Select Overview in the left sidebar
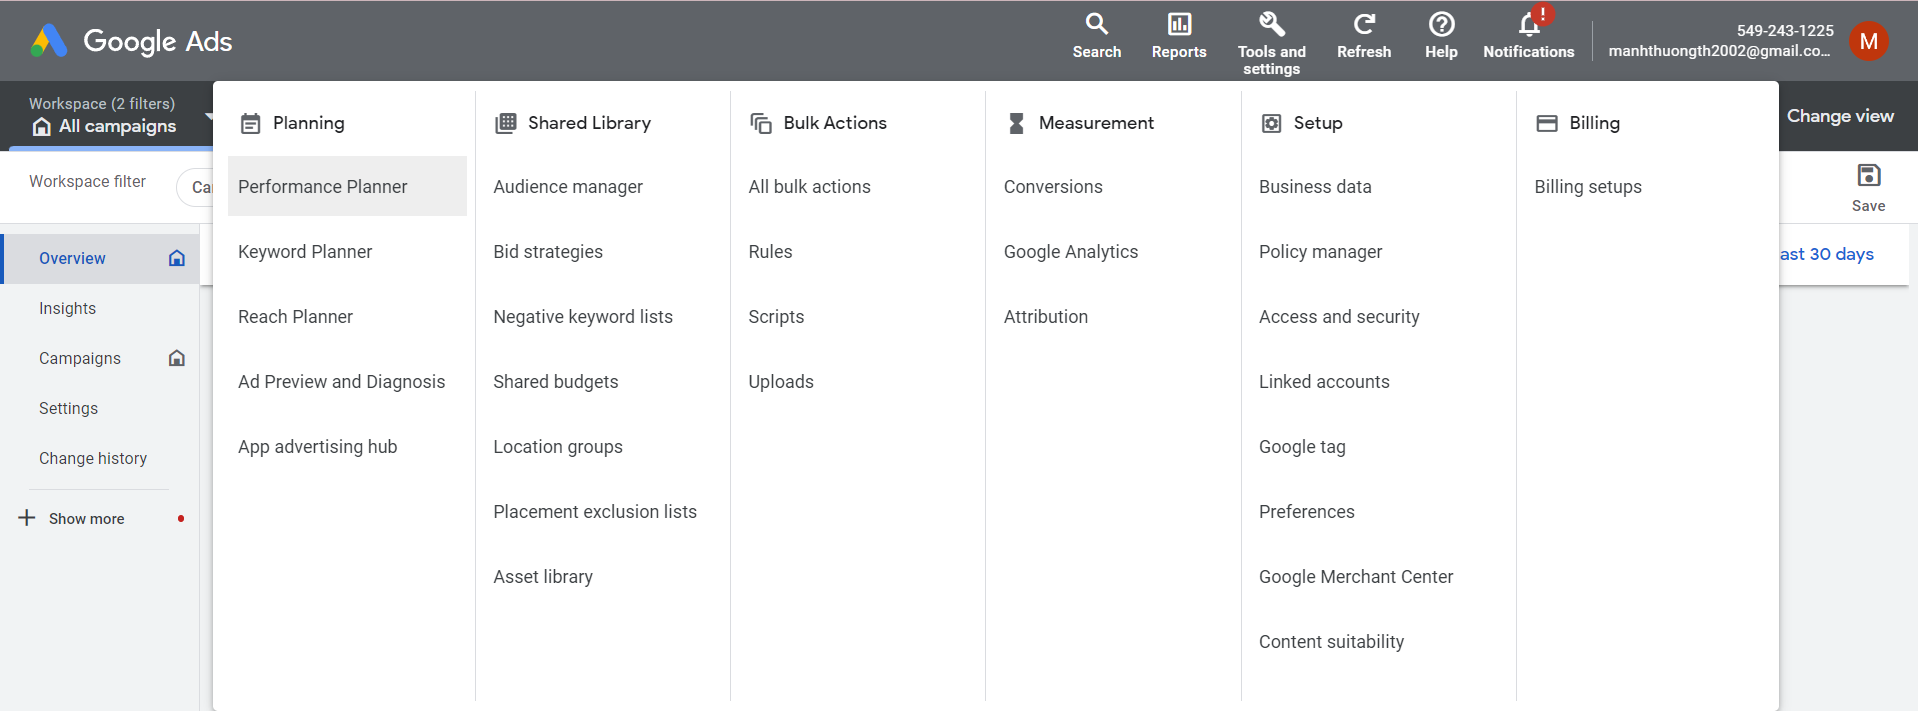 point(101,258)
